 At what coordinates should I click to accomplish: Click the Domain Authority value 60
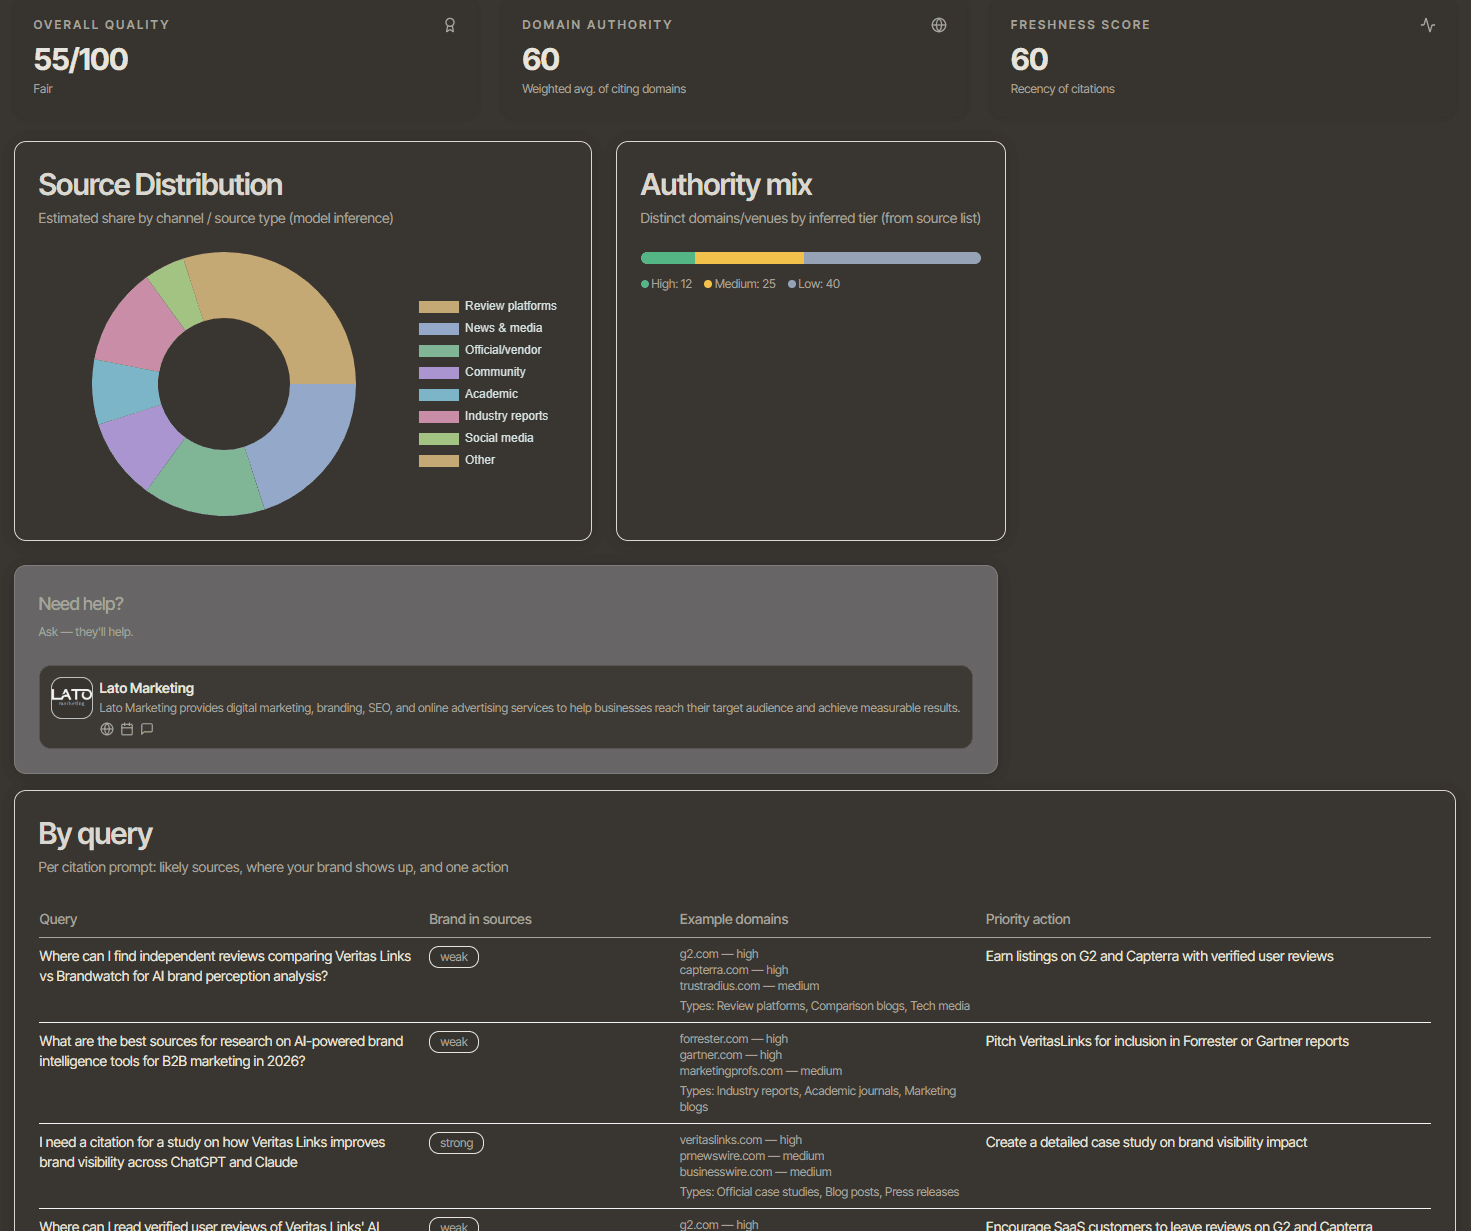point(541,60)
